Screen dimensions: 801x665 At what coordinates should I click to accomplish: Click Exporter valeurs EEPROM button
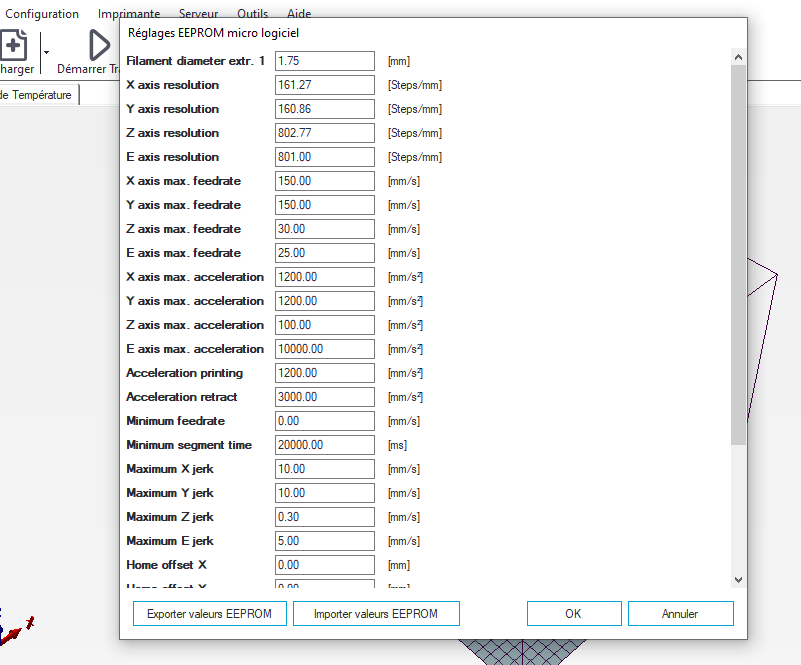[x=209, y=613]
